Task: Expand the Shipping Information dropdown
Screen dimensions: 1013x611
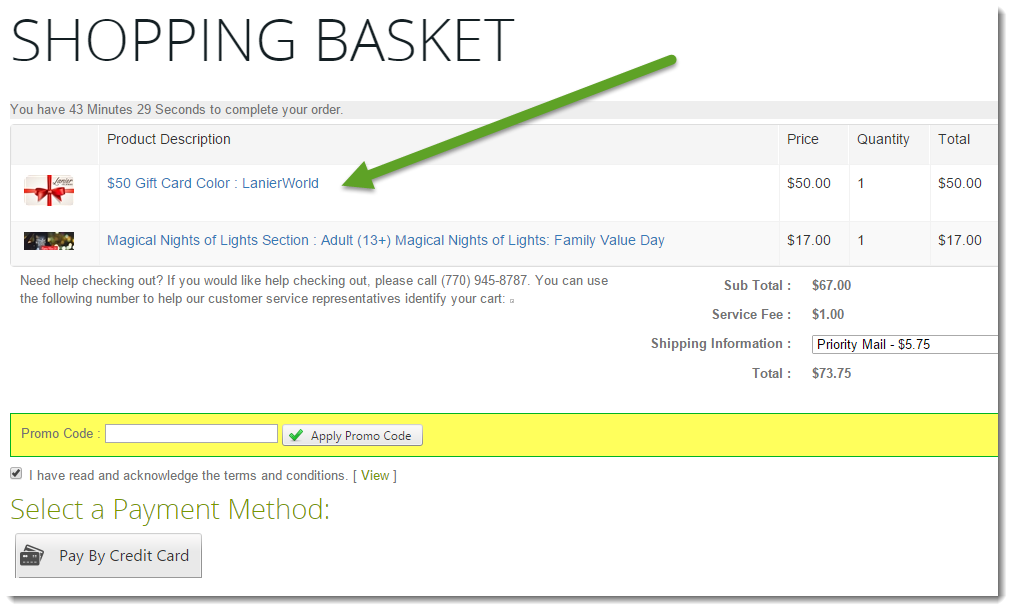Action: 905,344
